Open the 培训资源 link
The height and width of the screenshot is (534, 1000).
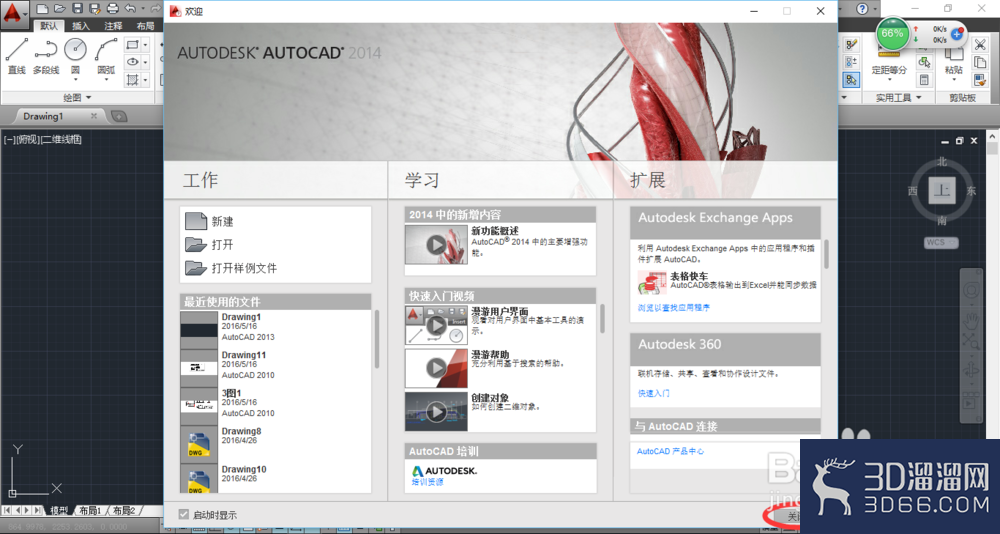coord(427,482)
